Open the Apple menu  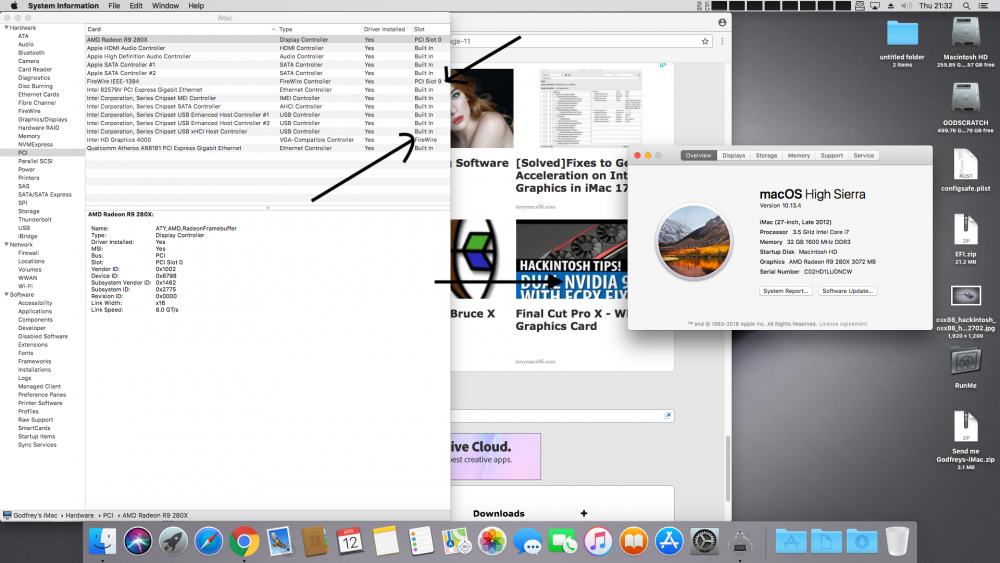pyautogui.click(x=14, y=6)
